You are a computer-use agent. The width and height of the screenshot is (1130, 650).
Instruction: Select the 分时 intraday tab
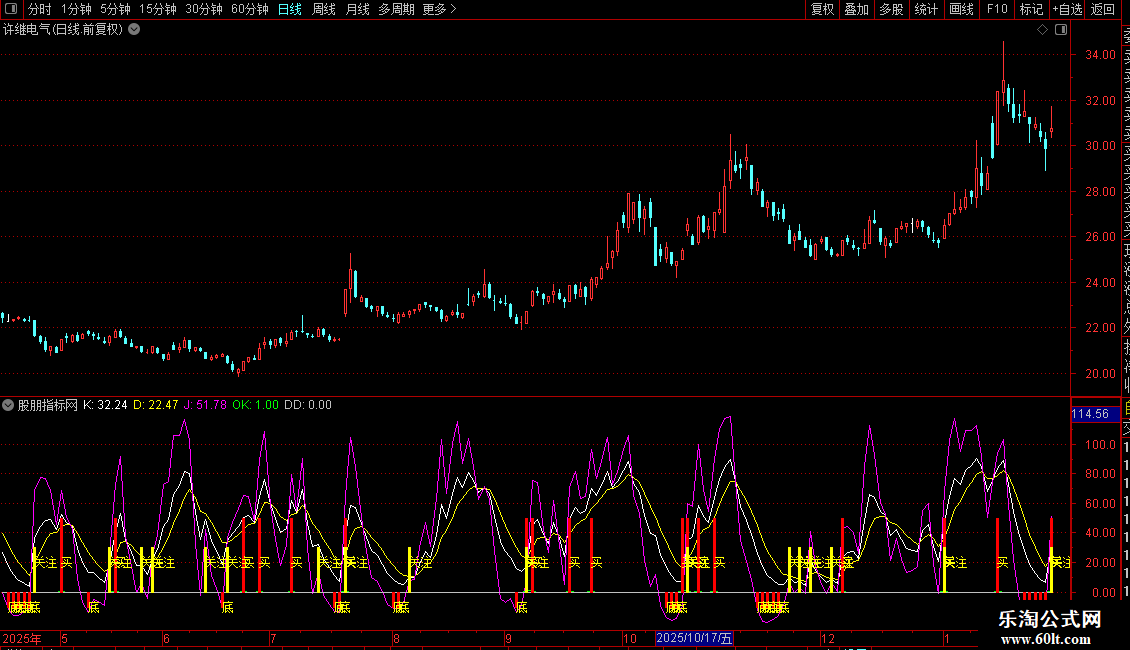(x=39, y=10)
